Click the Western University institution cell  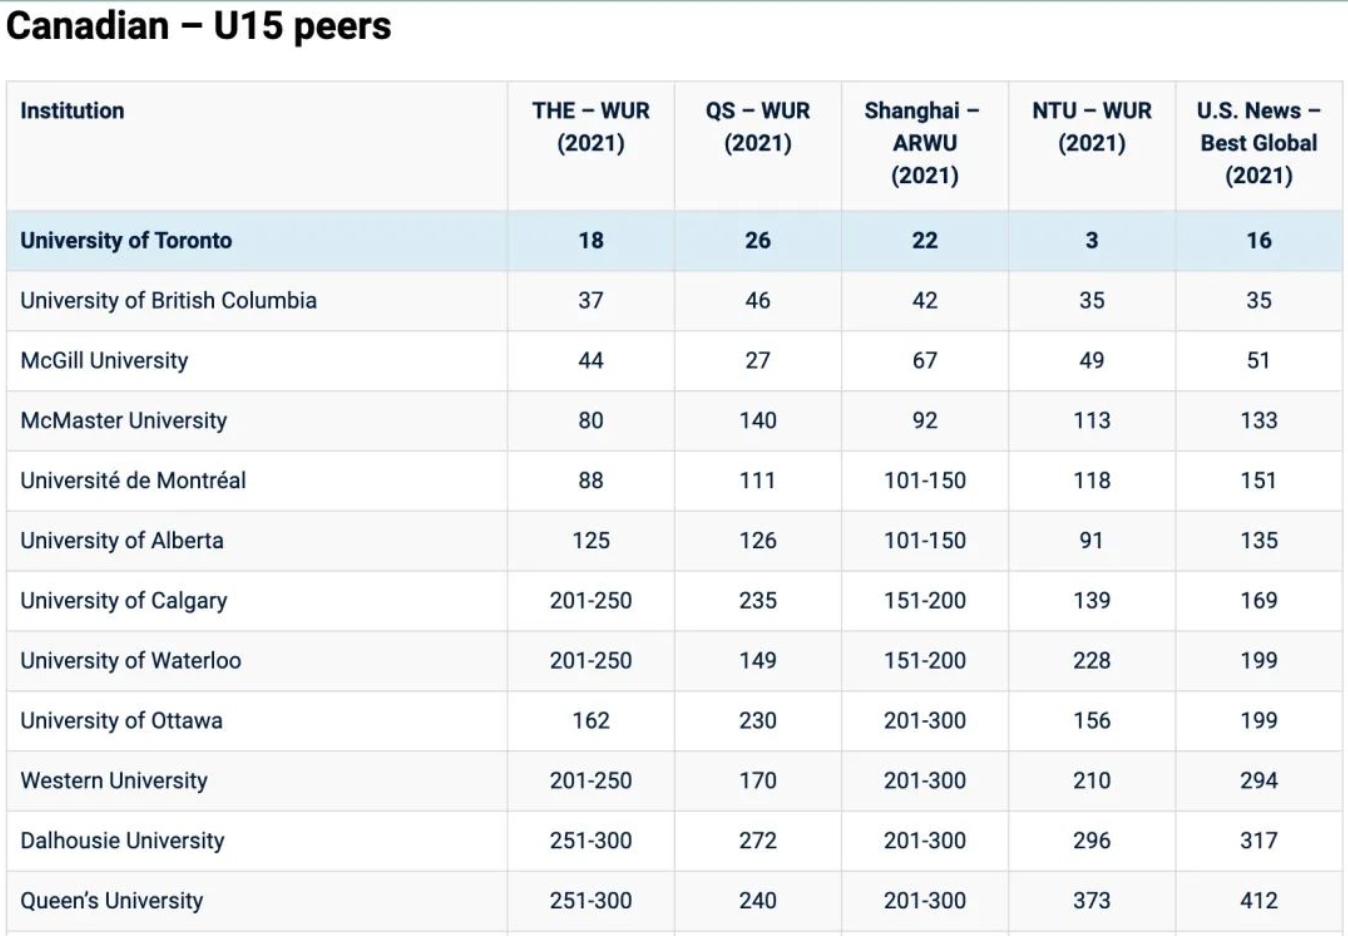coord(114,781)
